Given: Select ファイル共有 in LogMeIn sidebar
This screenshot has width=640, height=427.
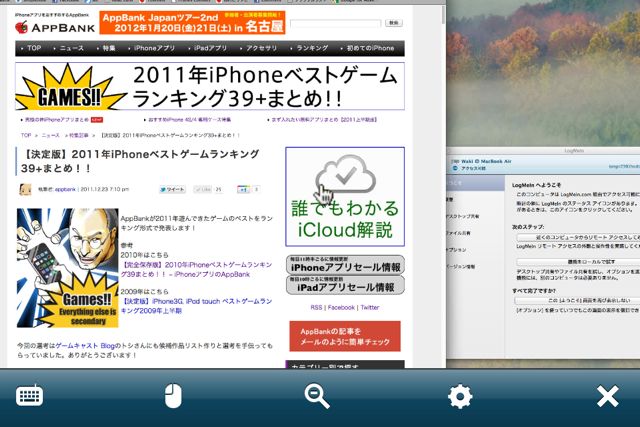Looking at the screenshot, I should [x=459, y=233].
